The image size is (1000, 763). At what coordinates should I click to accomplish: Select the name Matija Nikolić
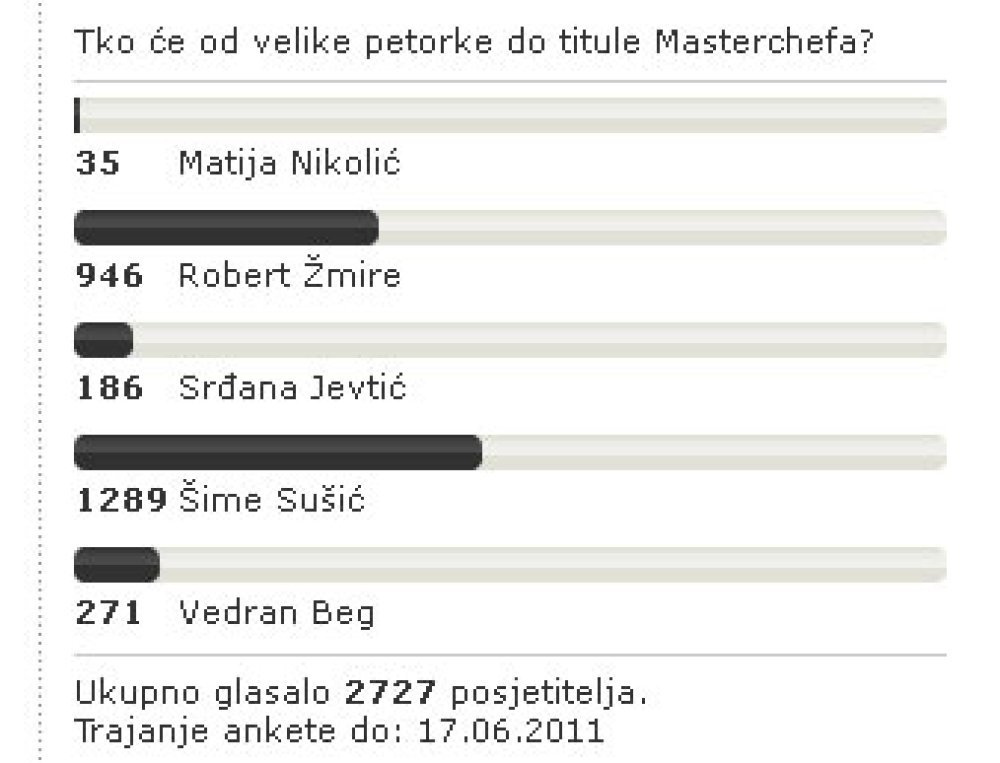click(x=289, y=163)
